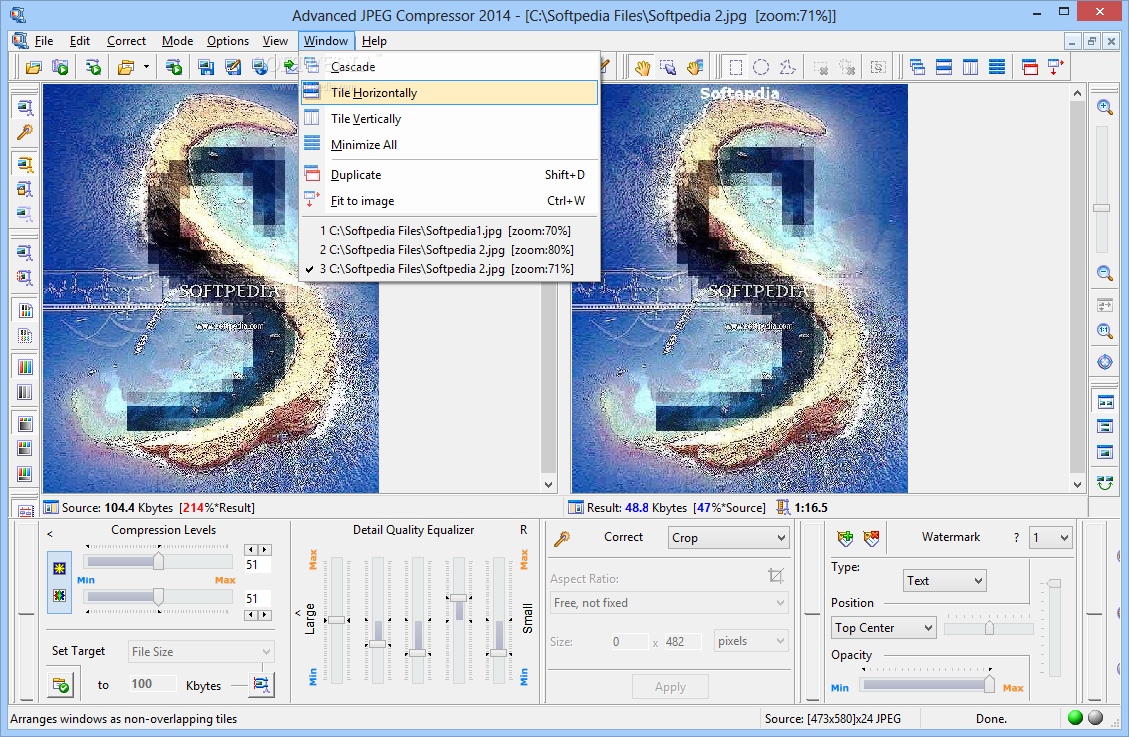Screen dimensions: 1129x737
Task: Open the Aspect Ratio dropdown
Action: pyautogui.click(x=669, y=603)
